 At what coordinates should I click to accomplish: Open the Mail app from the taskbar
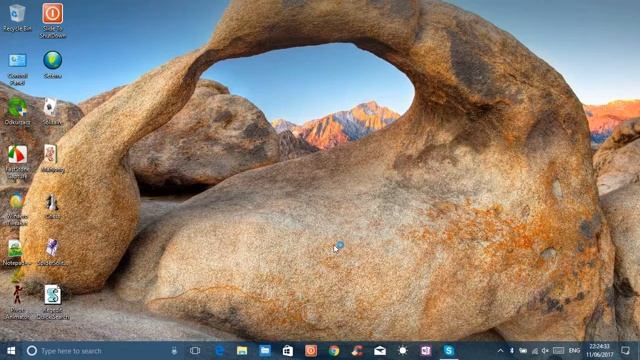(380, 351)
